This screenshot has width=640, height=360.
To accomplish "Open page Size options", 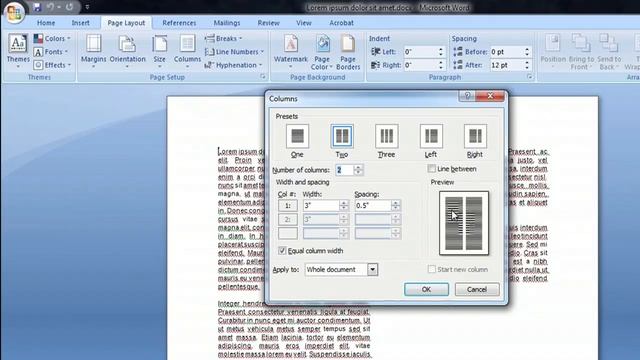I will click(160, 51).
